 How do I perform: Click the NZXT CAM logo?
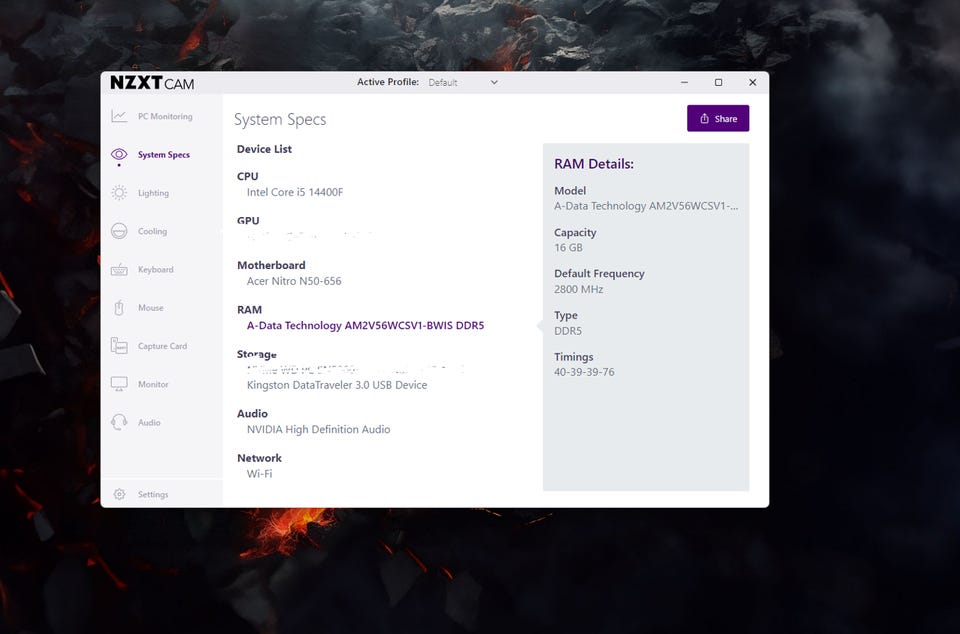click(152, 83)
